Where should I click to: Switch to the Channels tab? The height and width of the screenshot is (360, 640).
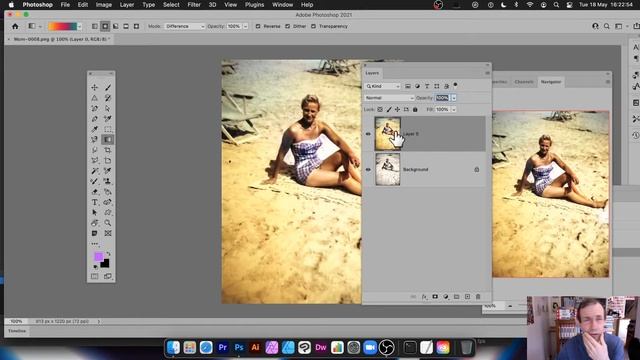524,82
